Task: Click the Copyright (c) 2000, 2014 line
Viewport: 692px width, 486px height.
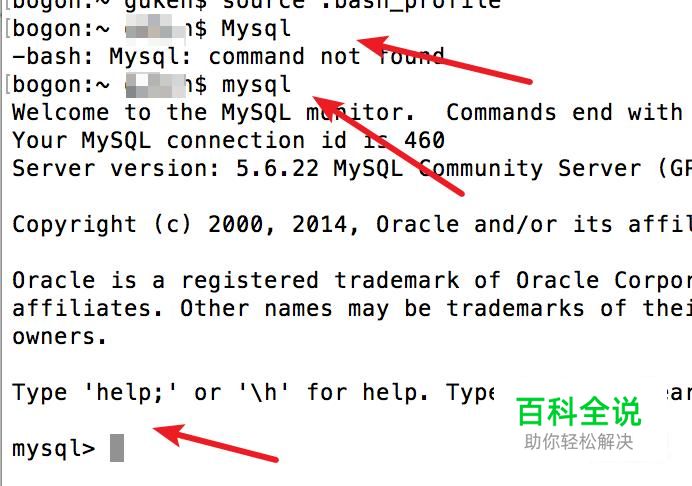Action: pyautogui.click(x=185, y=225)
